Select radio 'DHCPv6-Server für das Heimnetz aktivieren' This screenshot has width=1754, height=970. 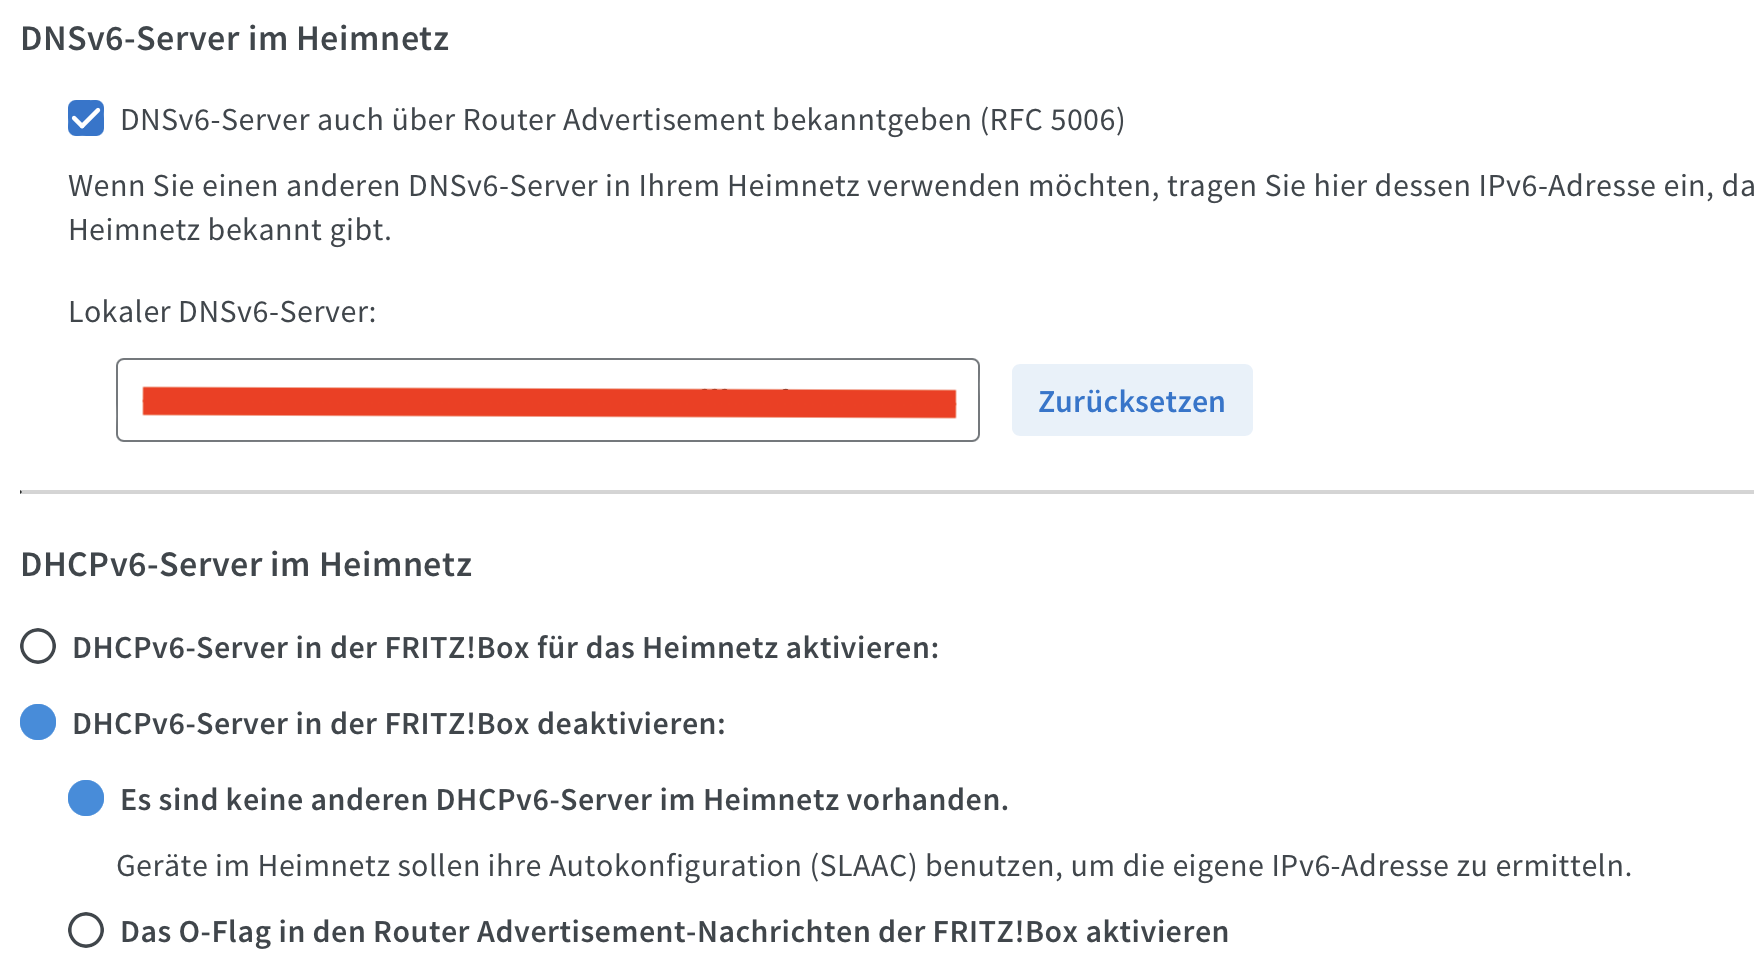[x=38, y=647]
